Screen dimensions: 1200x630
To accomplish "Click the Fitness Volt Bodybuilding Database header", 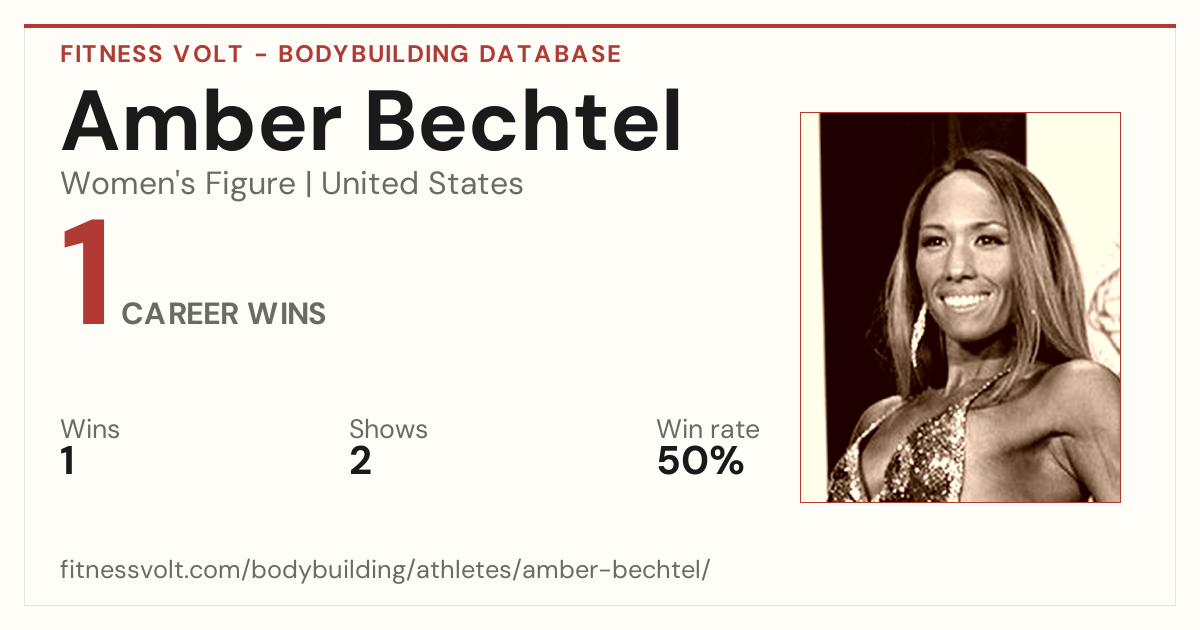I will tap(341, 54).
